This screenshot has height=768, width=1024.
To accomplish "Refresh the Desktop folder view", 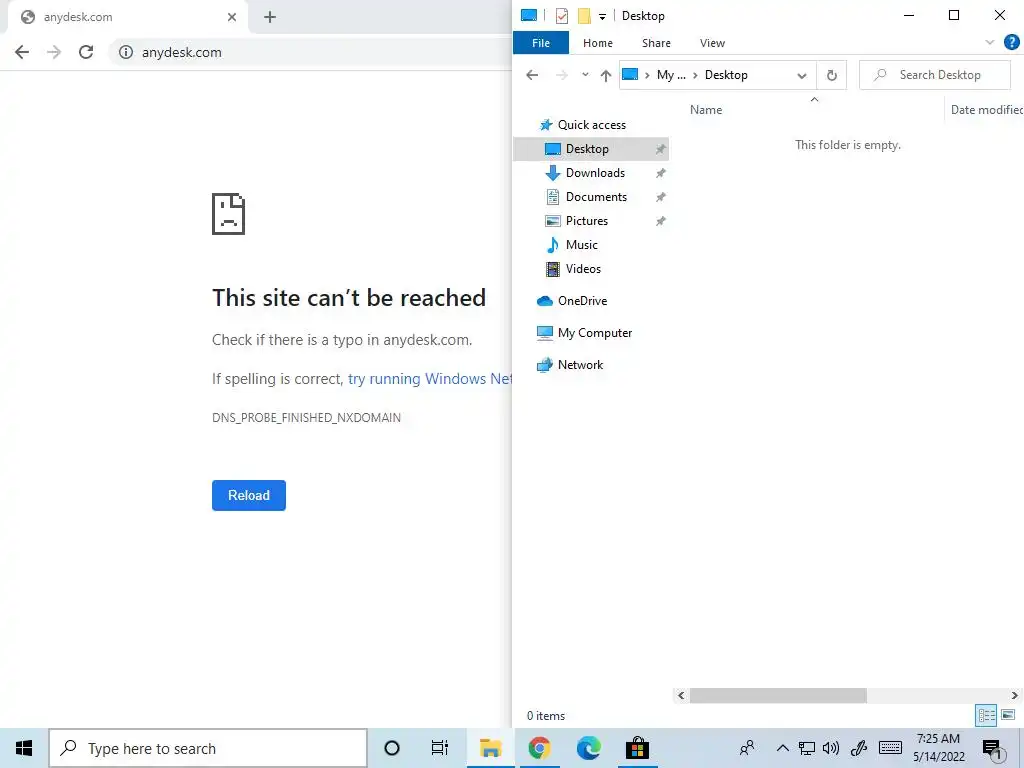I will [831, 75].
